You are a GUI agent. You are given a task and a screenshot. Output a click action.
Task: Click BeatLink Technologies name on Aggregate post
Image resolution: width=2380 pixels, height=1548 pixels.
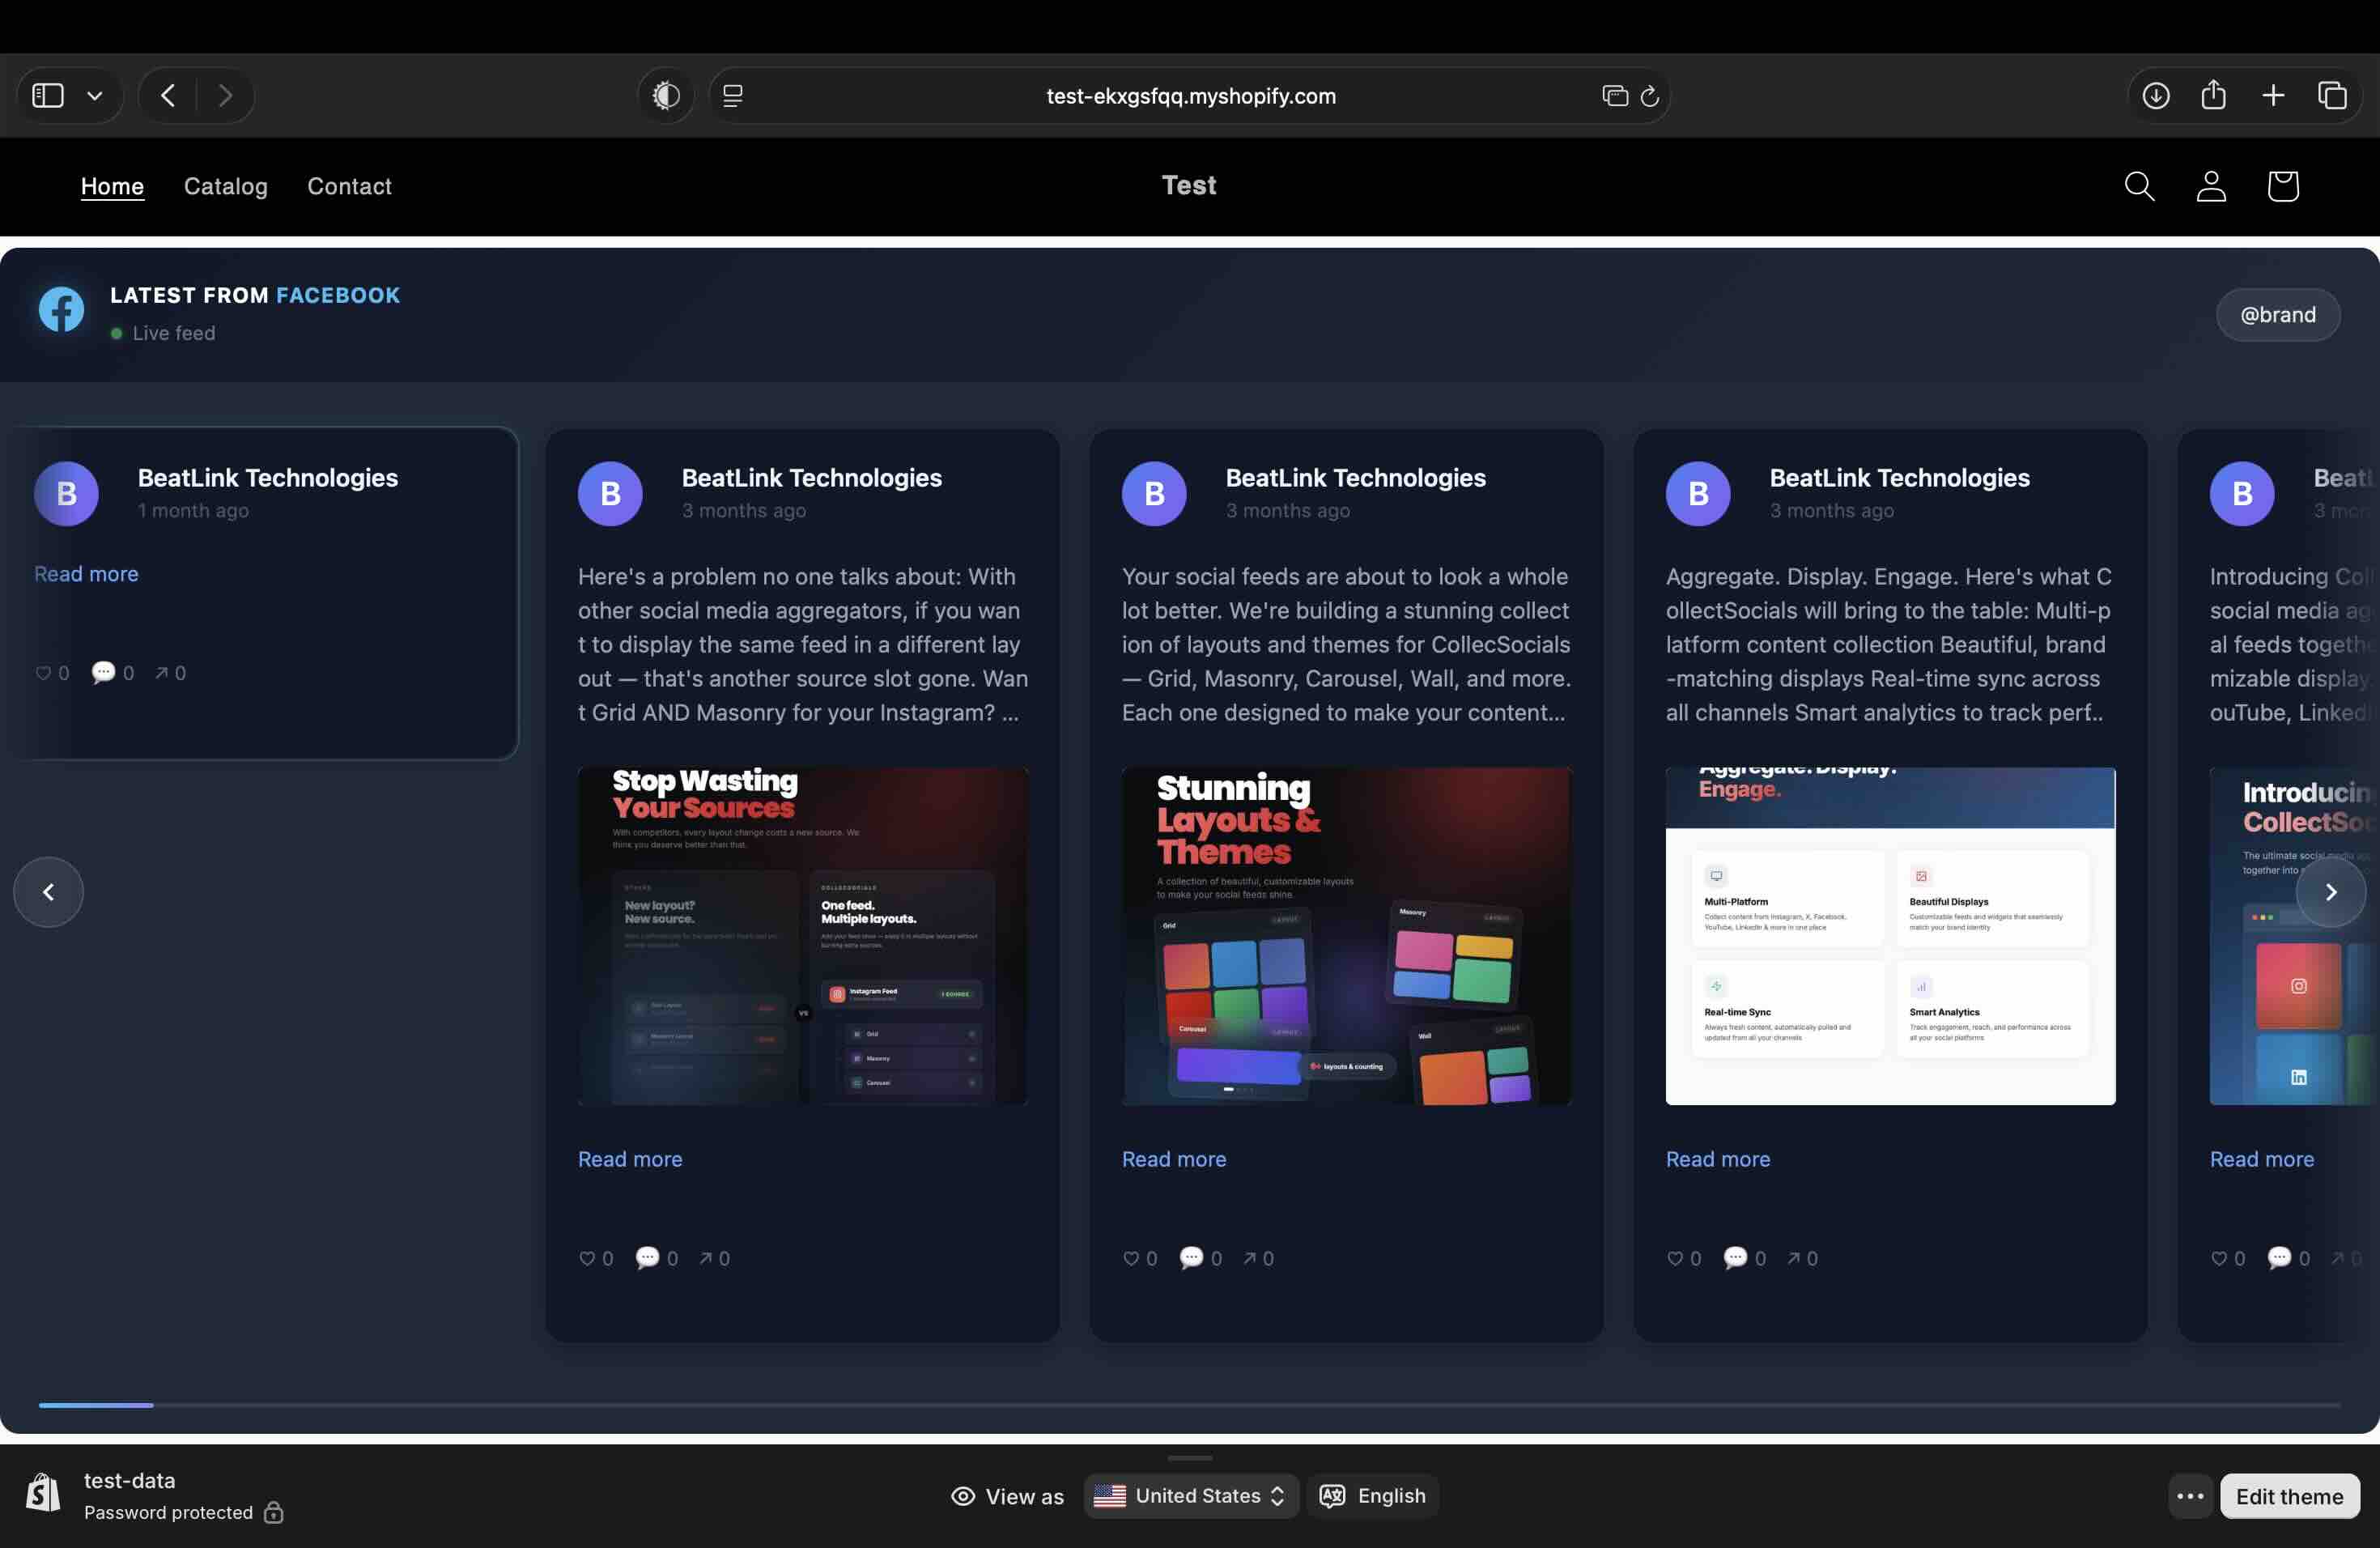1899,478
